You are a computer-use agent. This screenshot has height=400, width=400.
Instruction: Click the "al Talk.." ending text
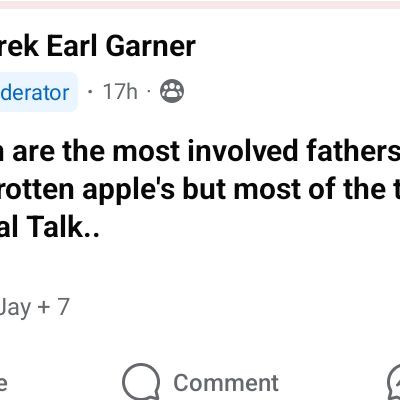click(x=49, y=227)
